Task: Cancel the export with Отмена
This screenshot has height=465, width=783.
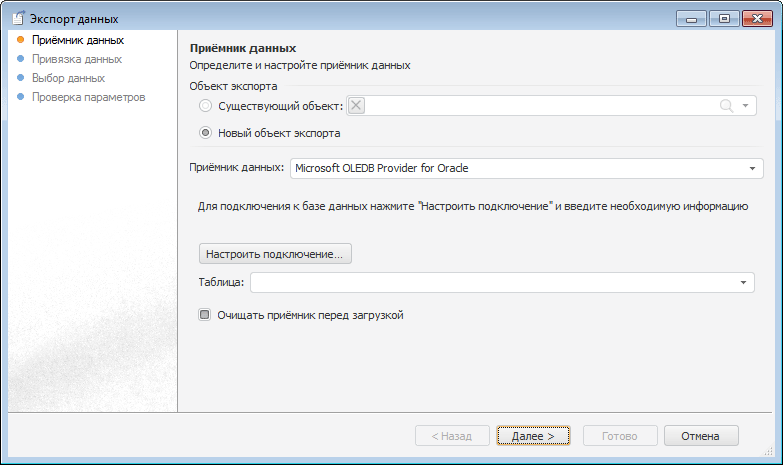Action: [x=700, y=436]
